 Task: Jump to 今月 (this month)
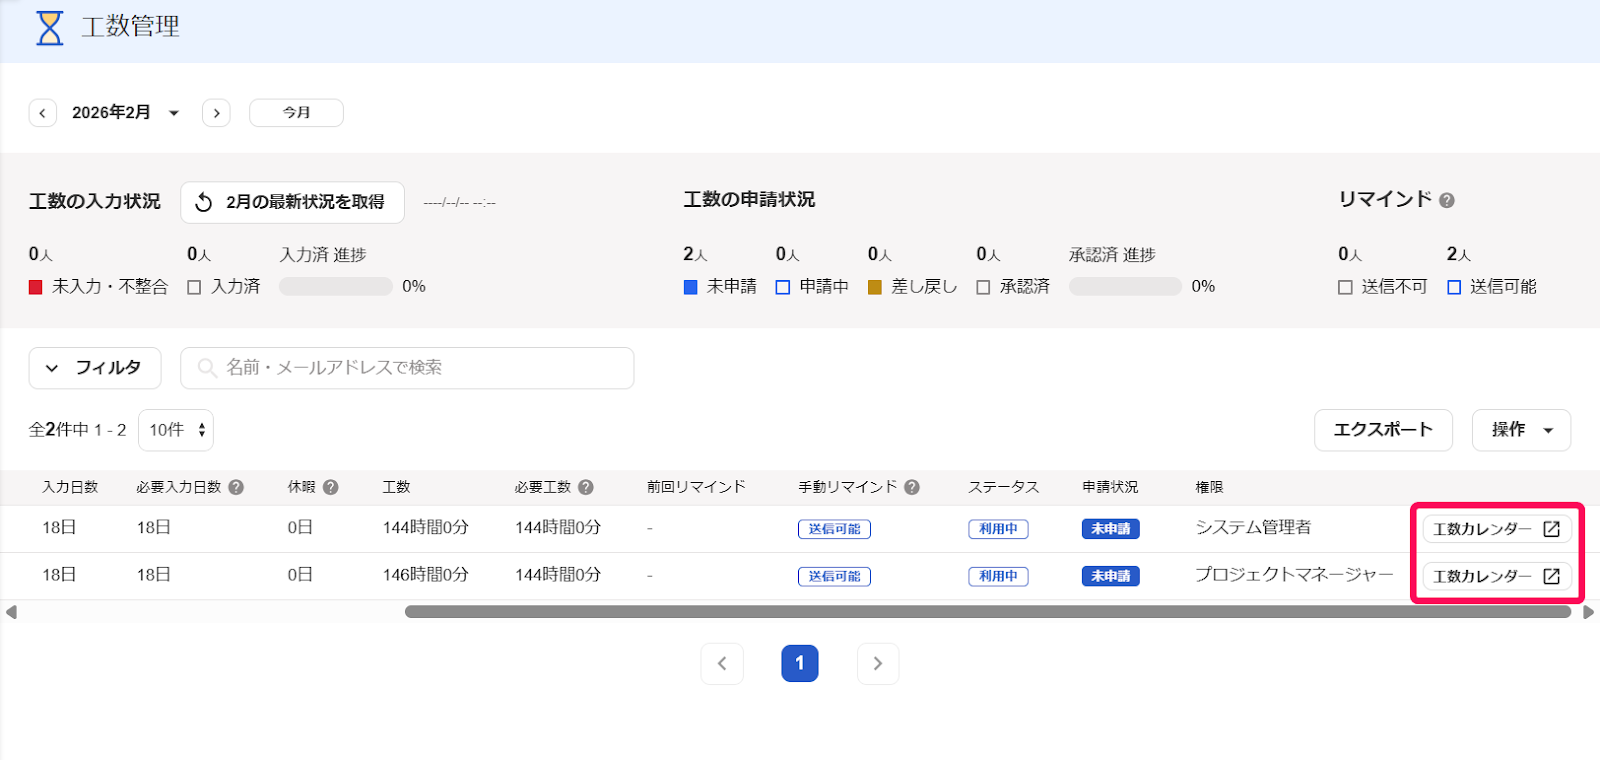click(296, 113)
